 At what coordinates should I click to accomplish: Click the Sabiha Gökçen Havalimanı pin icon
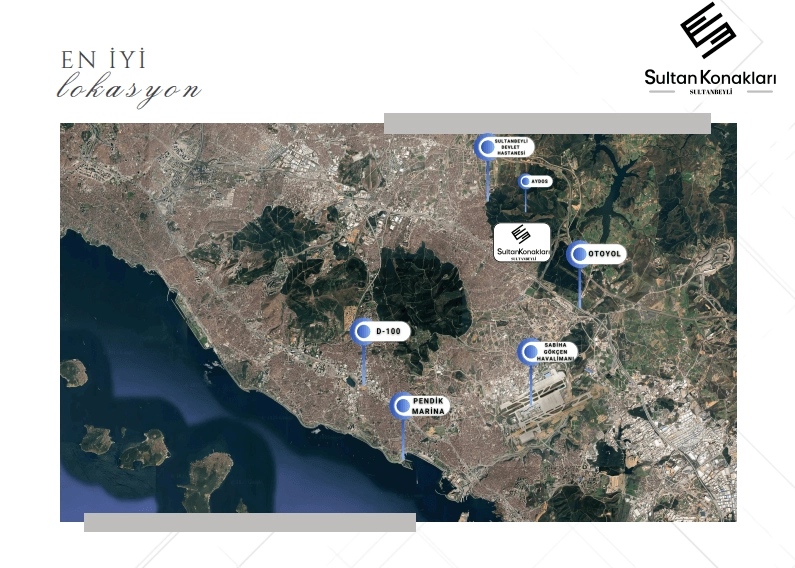pos(529,351)
